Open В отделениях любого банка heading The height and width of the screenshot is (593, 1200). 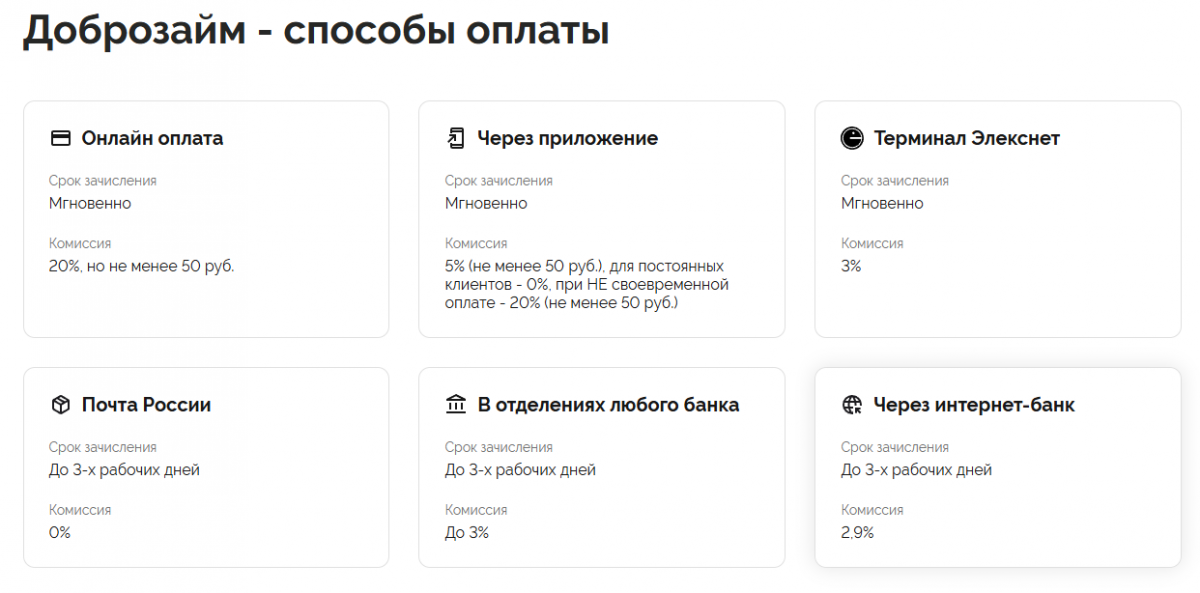click(608, 405)
